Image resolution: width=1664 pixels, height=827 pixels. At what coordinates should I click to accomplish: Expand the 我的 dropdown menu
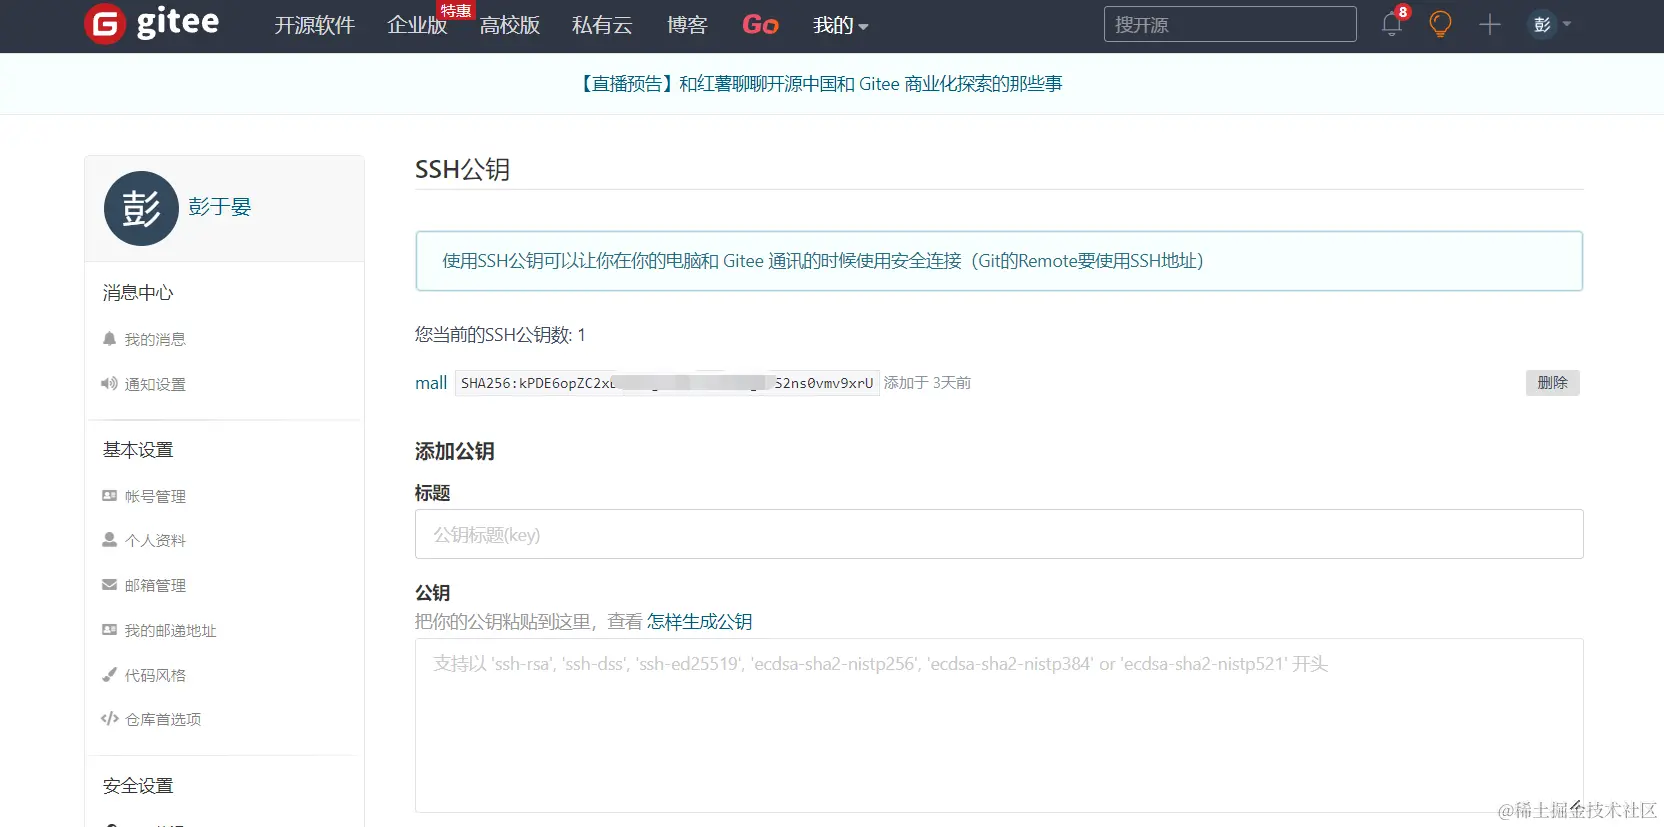840,25
